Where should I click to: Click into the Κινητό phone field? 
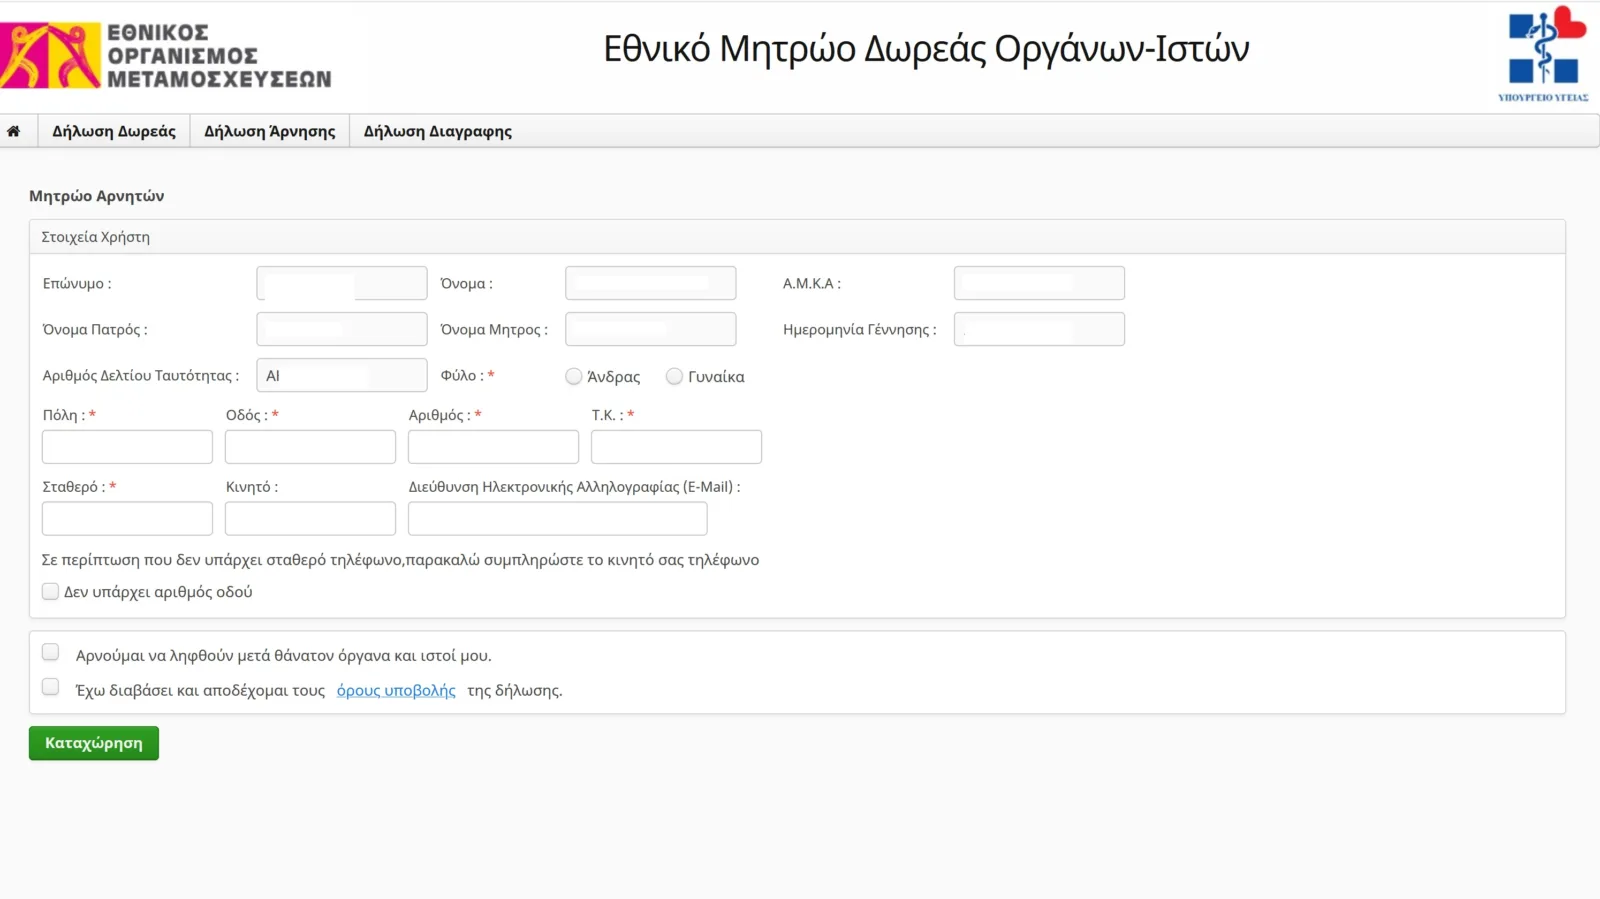point(310,519)
